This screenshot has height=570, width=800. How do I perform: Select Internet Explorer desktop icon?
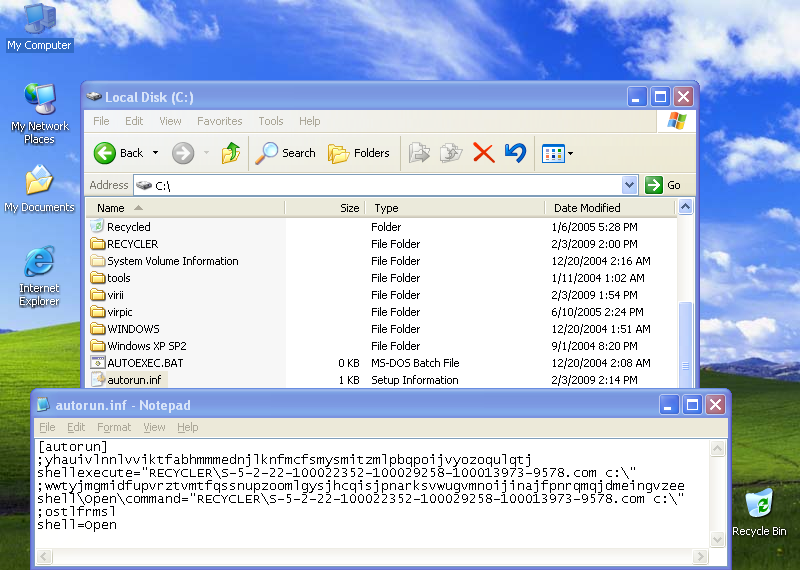tap(40, 261)
